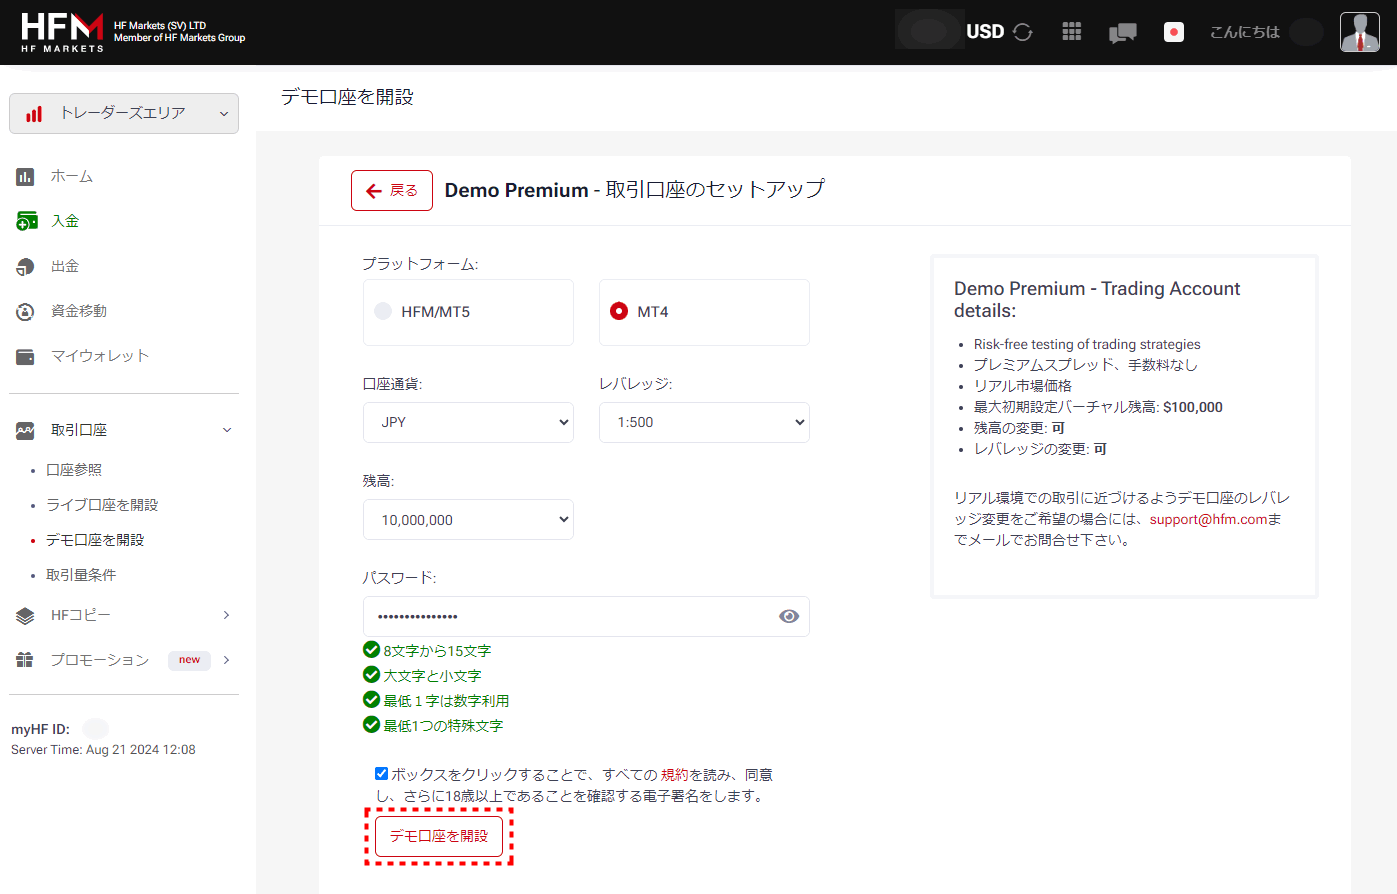Click the こんにちは greeting text
1397x894 pixels.
pyautogui.click(x=1245, y=32)
